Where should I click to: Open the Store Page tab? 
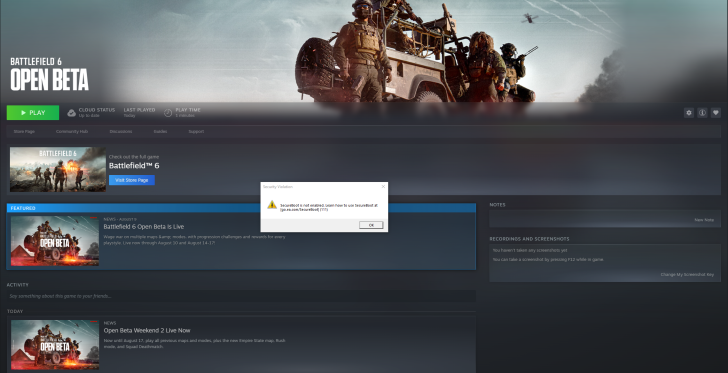click(x=24, y=131)
